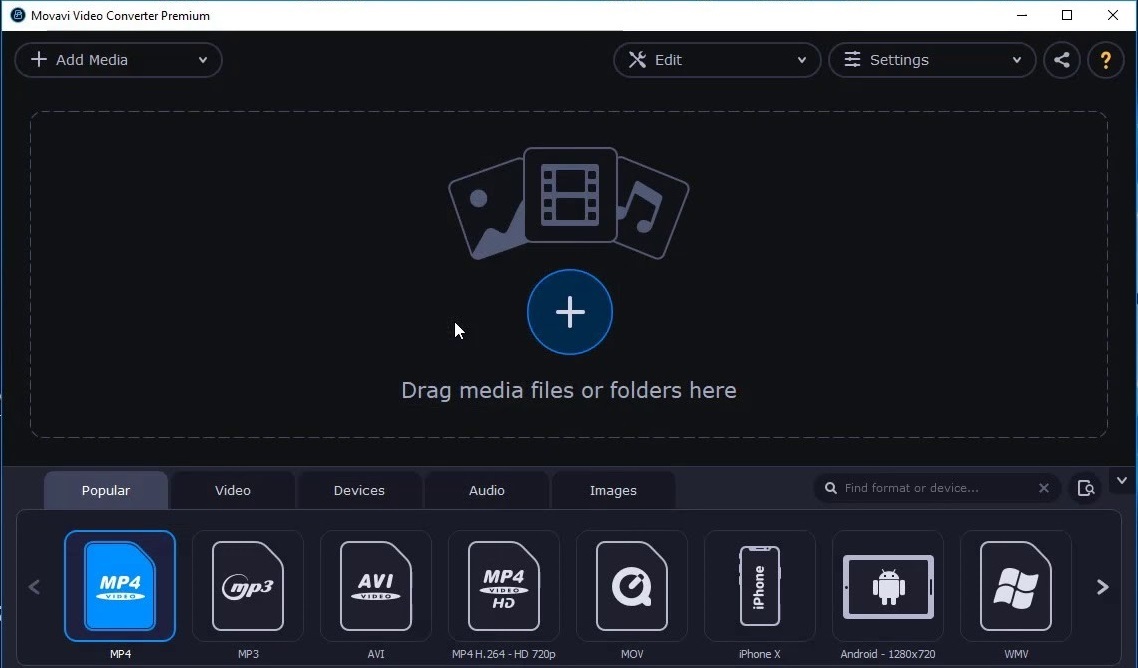Choose the MP3 audio format preset
Viewport: 1138px width, 668px height.
247,586
